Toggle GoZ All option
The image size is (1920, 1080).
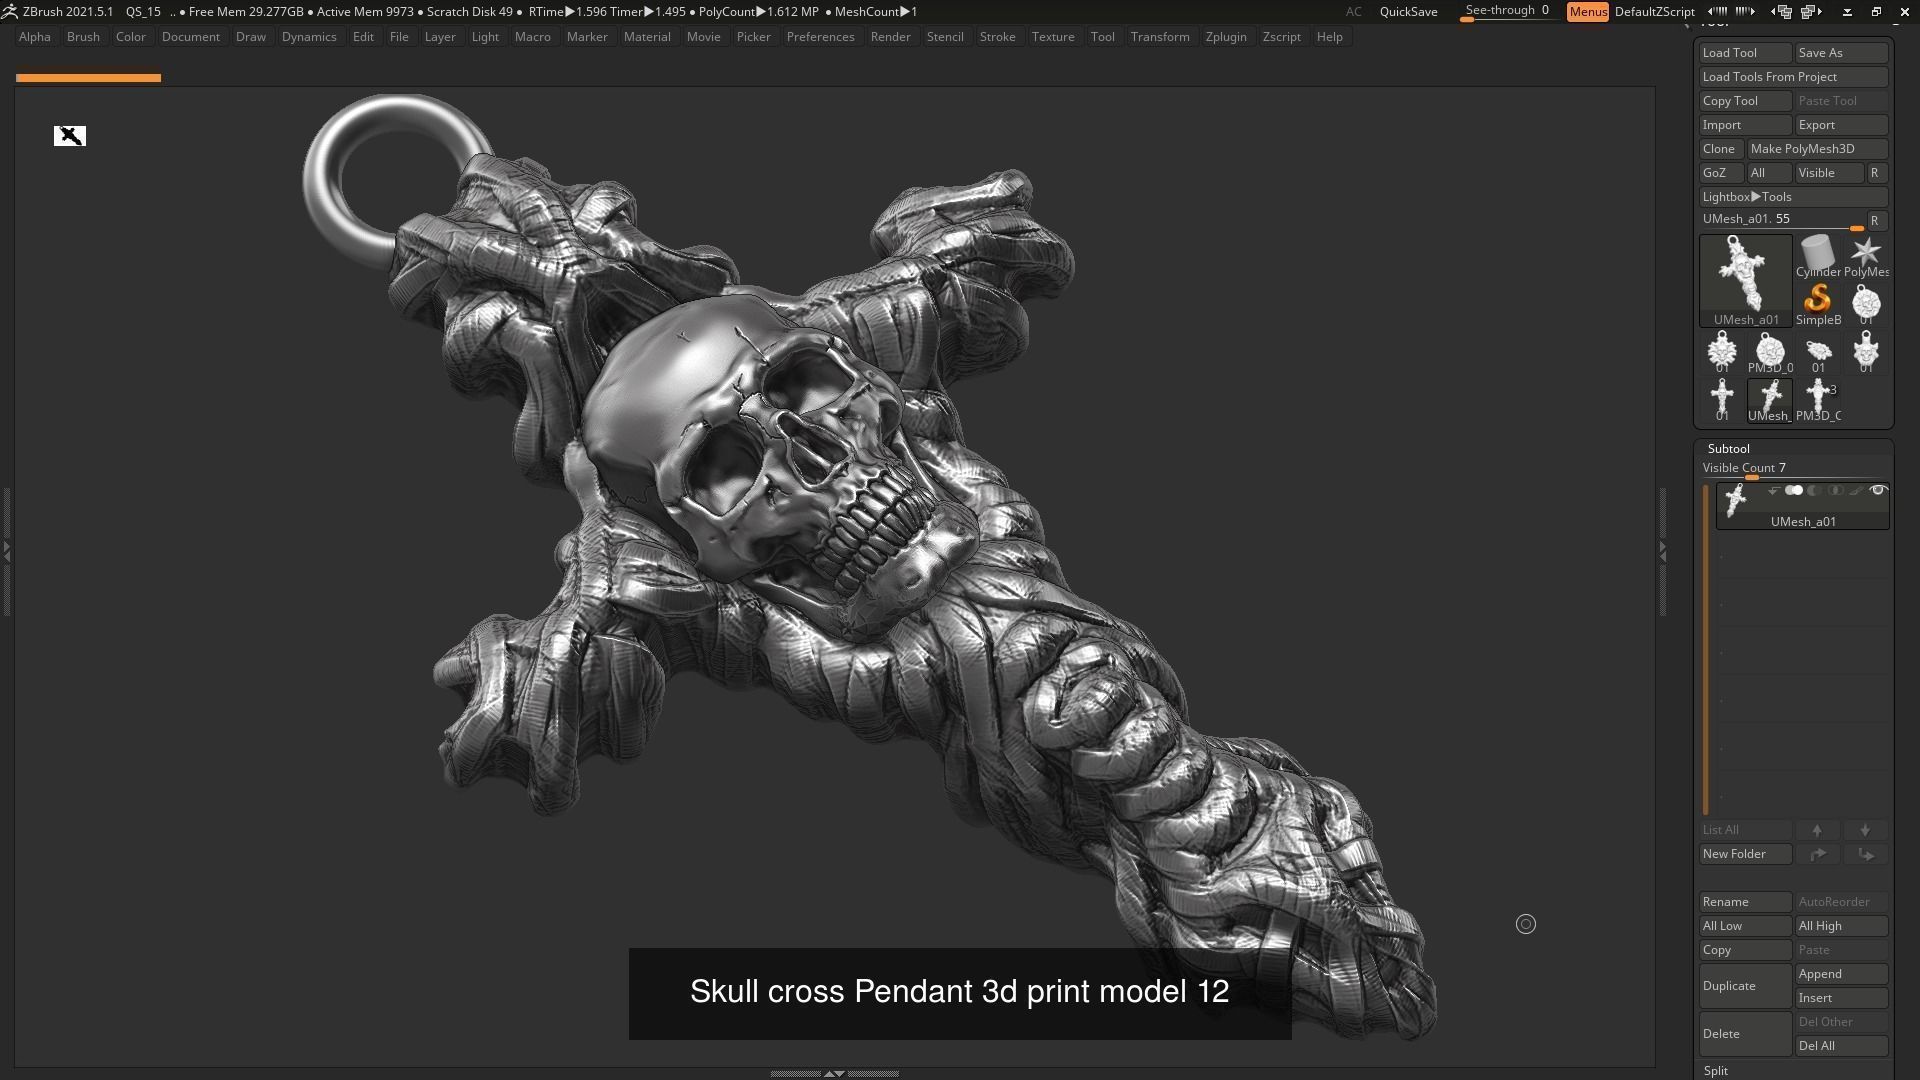point(1768,173)
